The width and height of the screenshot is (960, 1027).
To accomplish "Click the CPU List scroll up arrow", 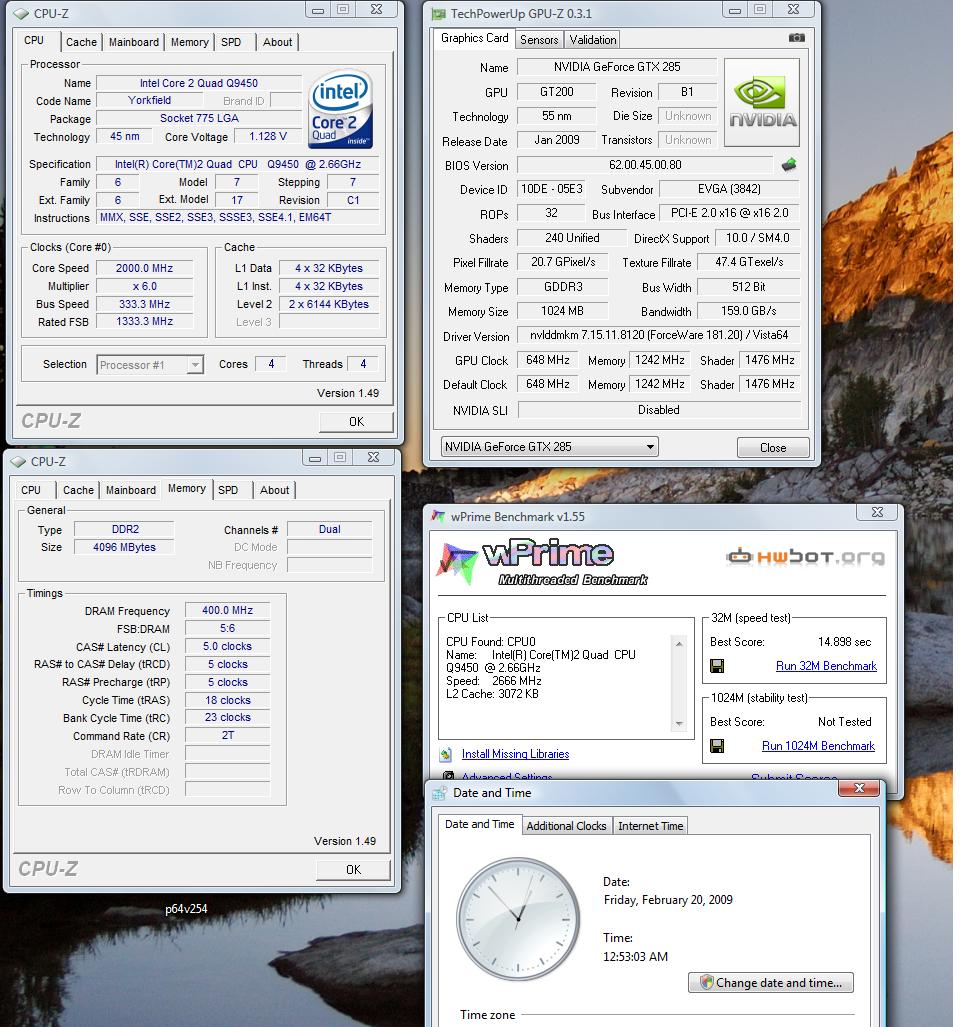I will [679, 644].
